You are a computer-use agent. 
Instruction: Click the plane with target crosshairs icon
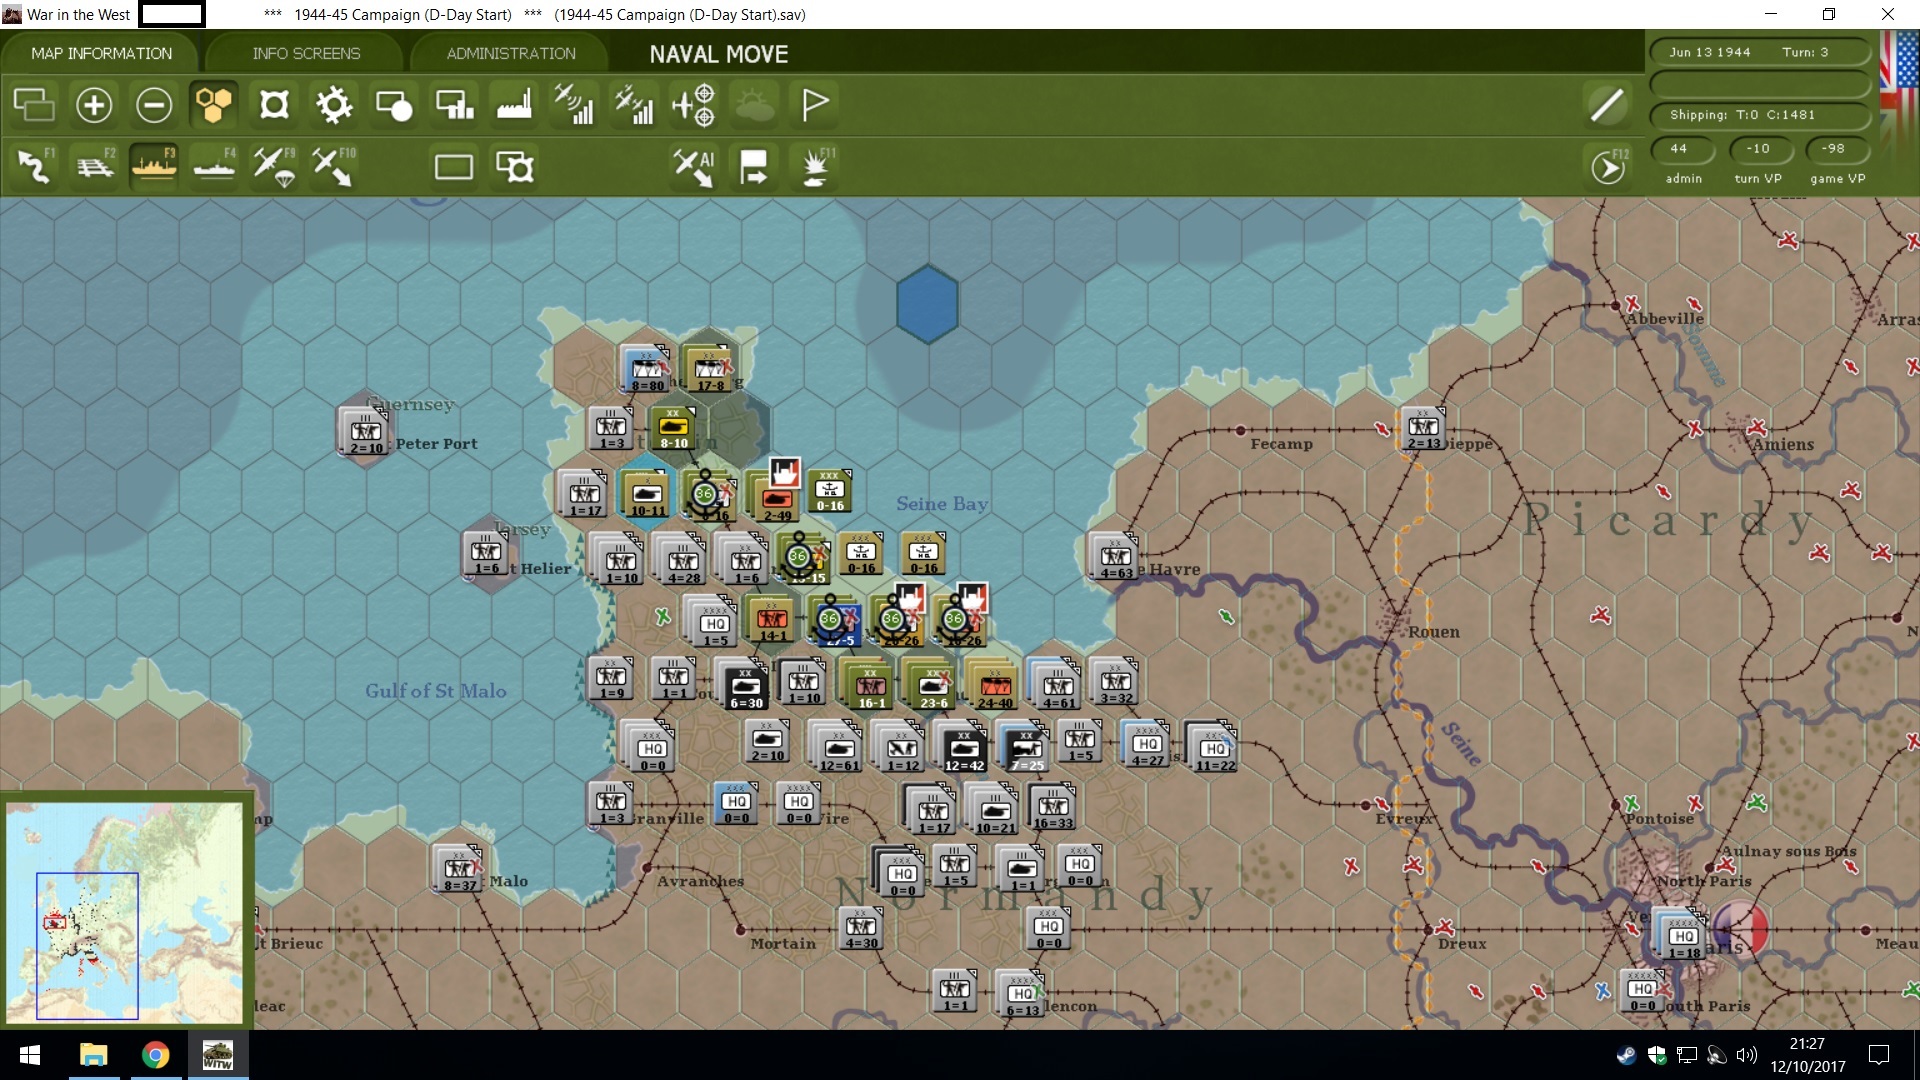tap(694, 105)
